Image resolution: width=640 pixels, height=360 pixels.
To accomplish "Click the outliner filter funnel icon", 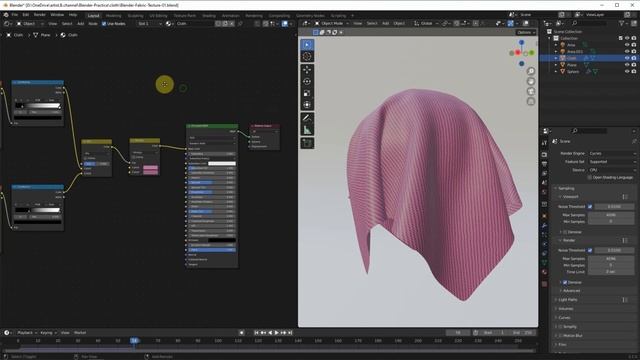I will [x=622, y=24].
